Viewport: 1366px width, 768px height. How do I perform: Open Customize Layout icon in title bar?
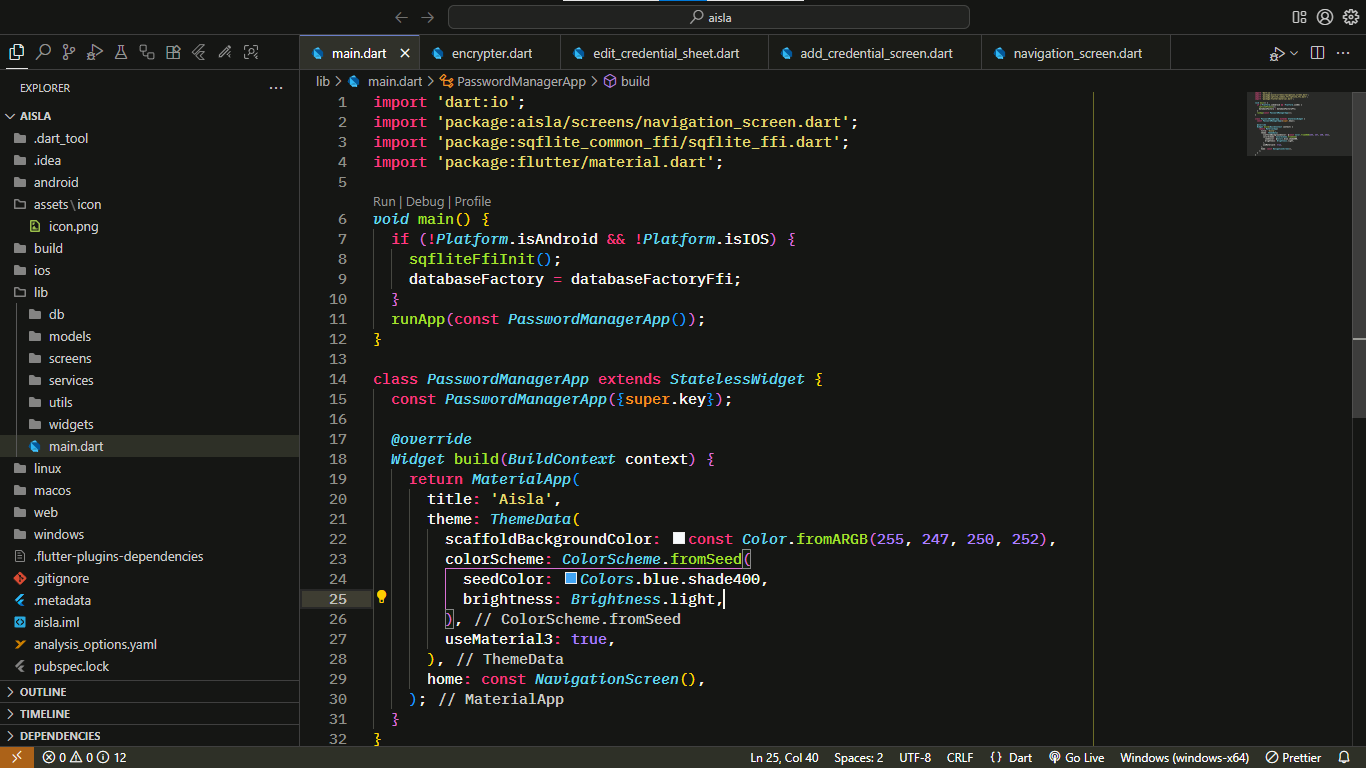click(x=1299, y=17)
